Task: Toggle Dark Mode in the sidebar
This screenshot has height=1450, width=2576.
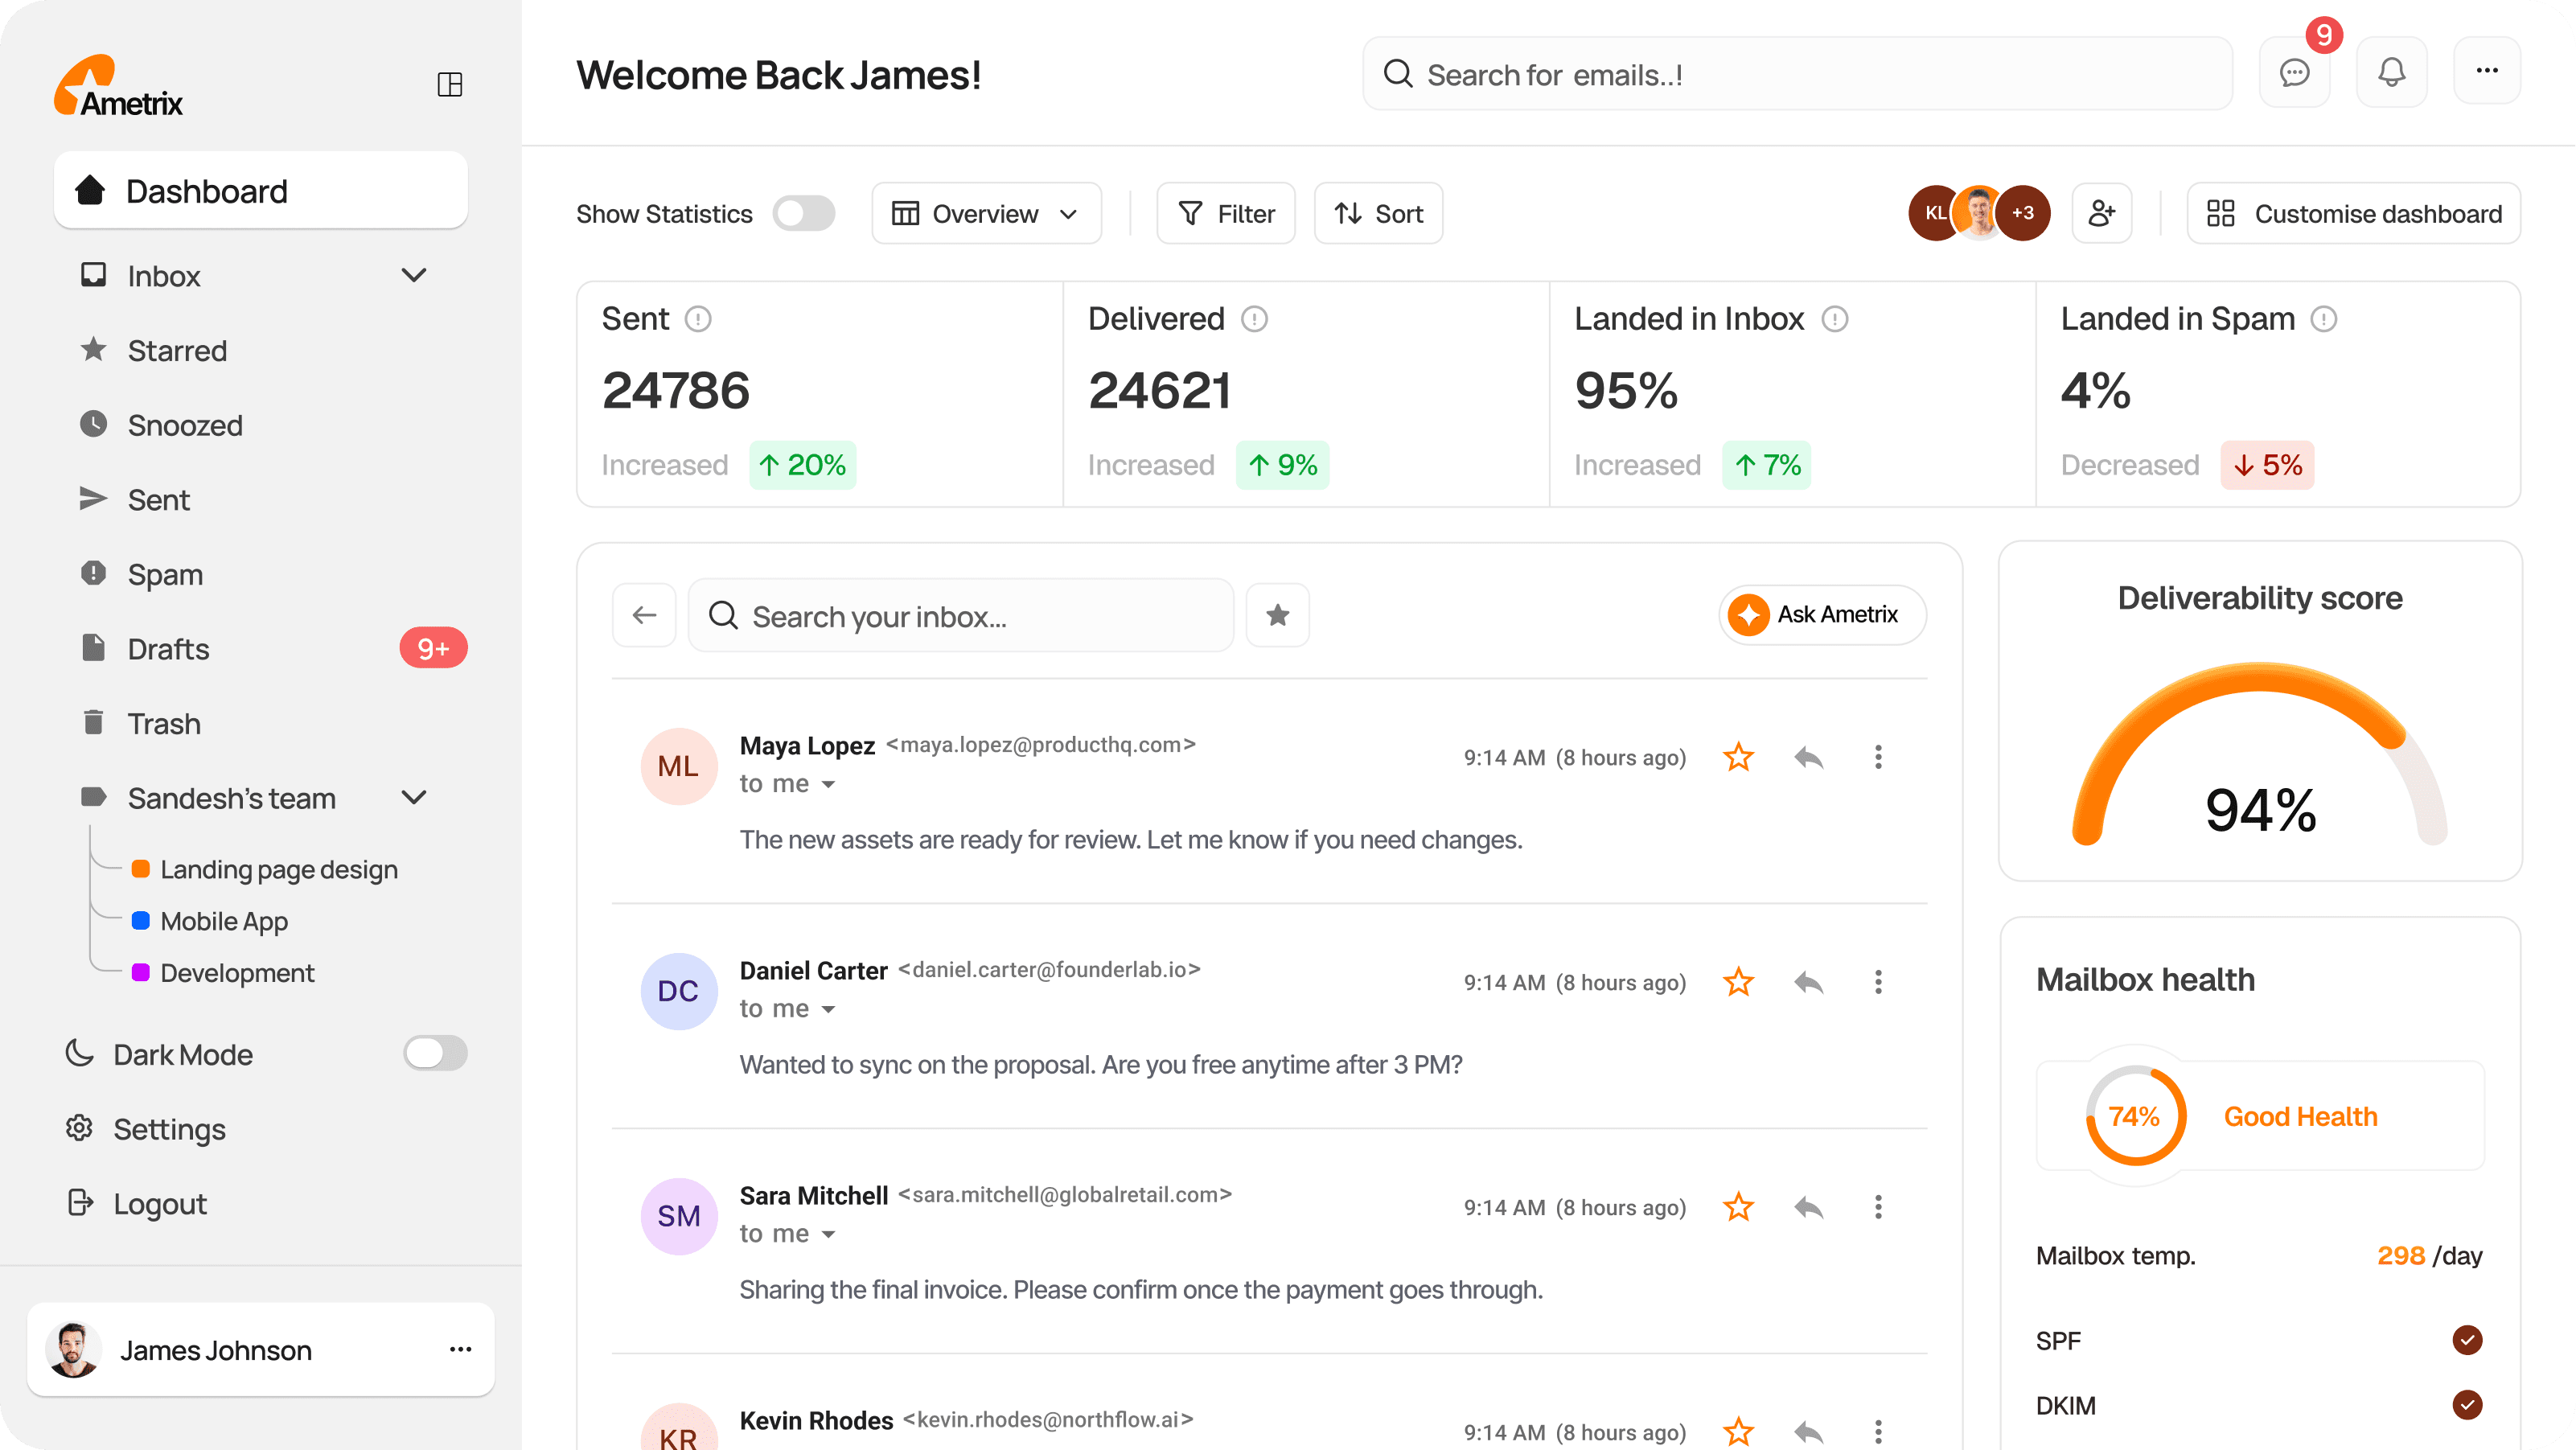Action: pos(436,1053)
